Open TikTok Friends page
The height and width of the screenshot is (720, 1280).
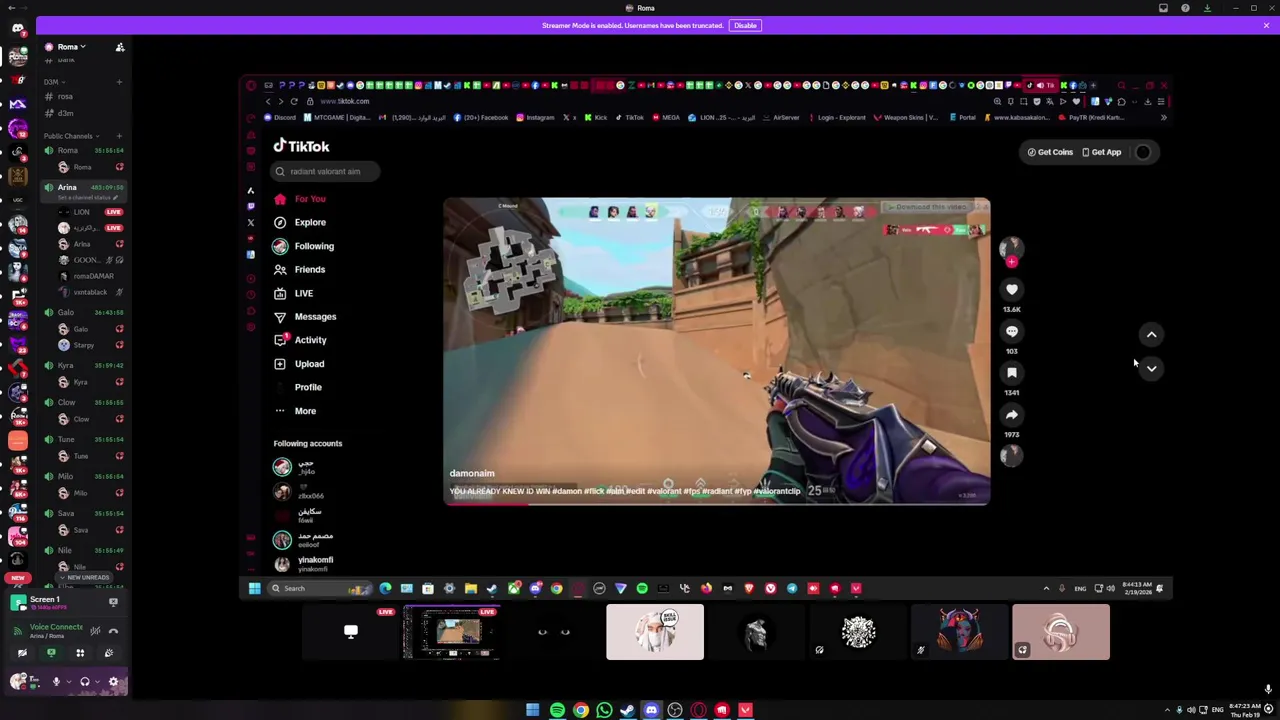coord(300,269)
